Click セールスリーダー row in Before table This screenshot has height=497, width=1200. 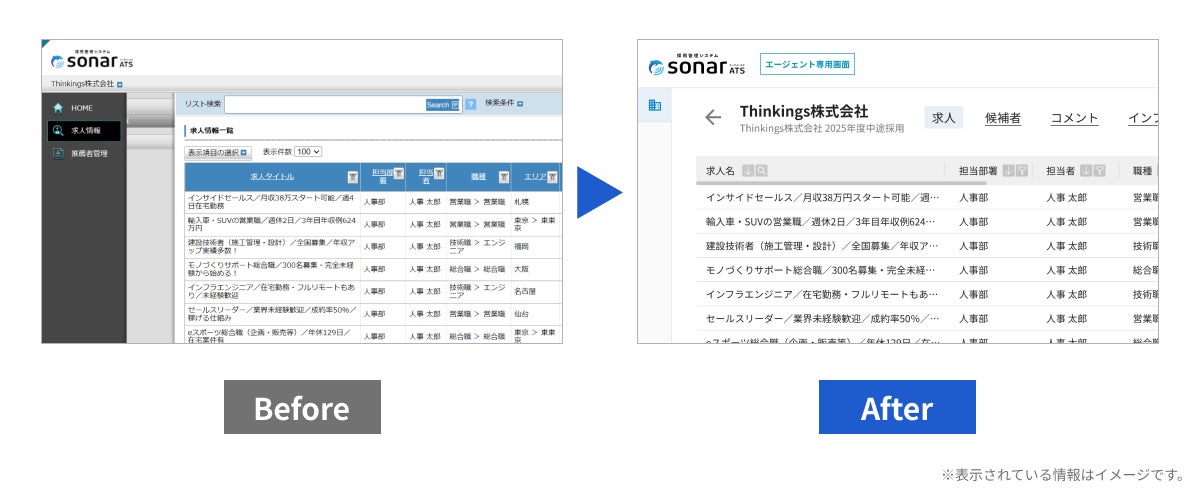point(373,313)
